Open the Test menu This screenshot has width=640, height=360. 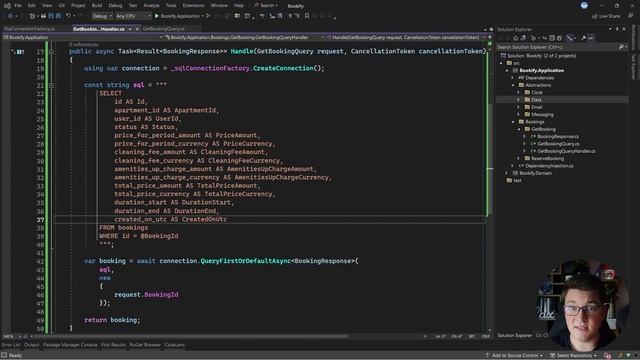coord(133,6)
